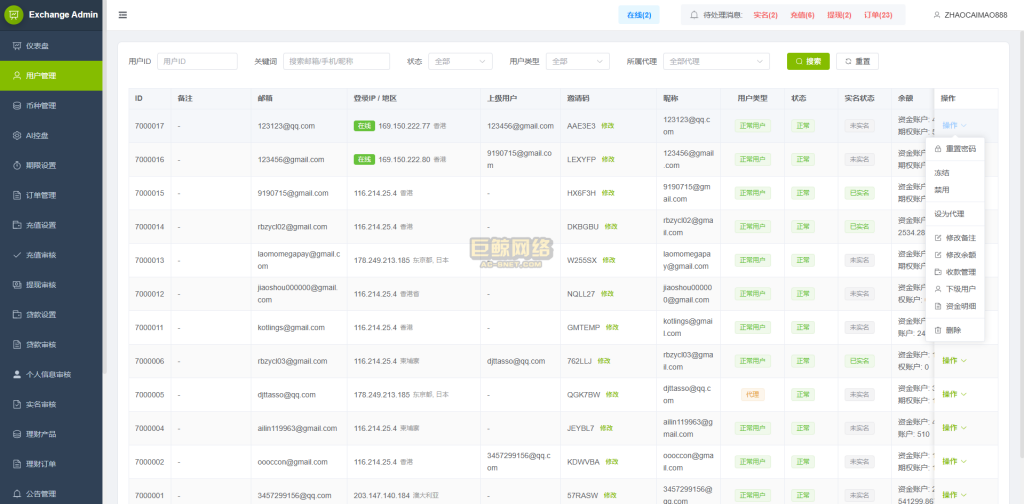
Task: Open 贷款设置 via its folder icon
Action: tap(17, 315)
